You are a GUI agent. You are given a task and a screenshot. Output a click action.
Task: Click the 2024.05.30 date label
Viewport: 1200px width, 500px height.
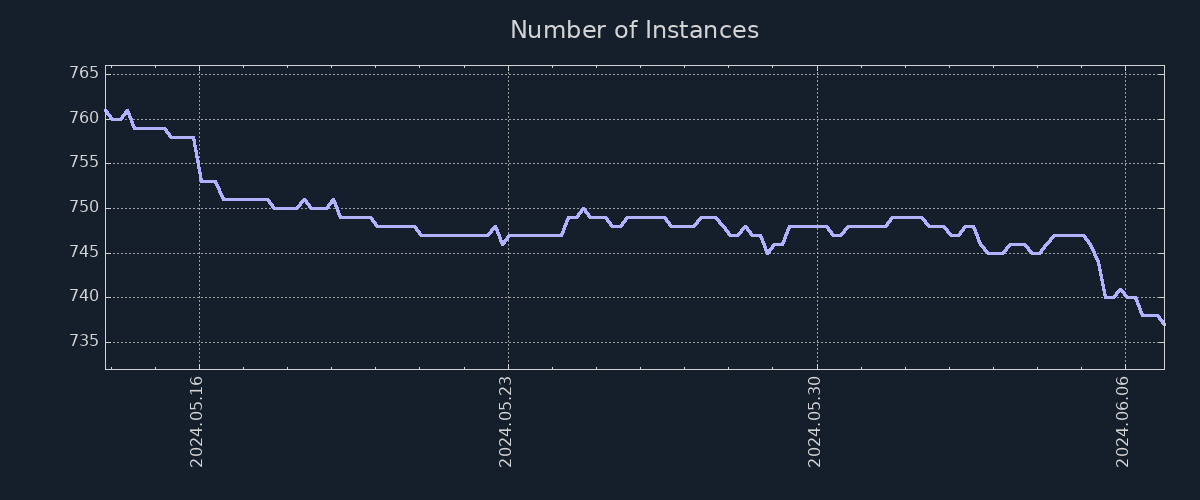pos(815,421)
